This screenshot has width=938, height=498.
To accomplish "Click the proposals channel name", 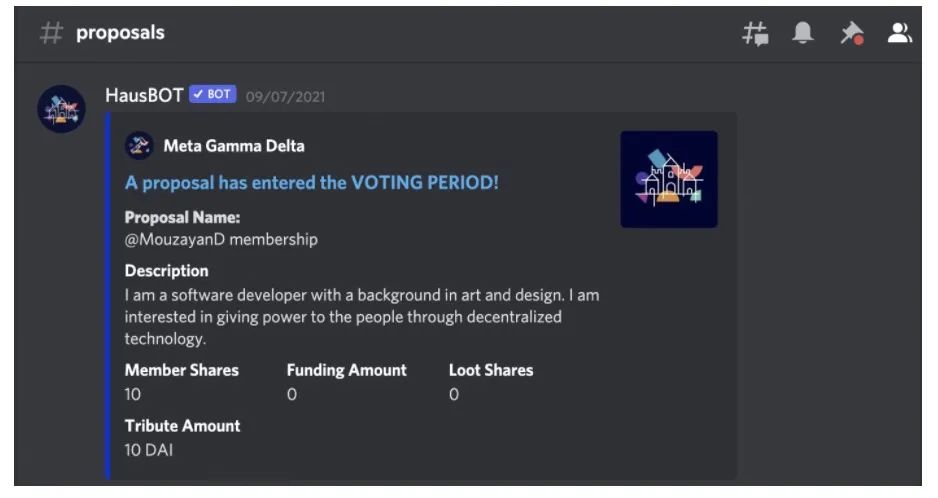I will [x=120, y=33].
